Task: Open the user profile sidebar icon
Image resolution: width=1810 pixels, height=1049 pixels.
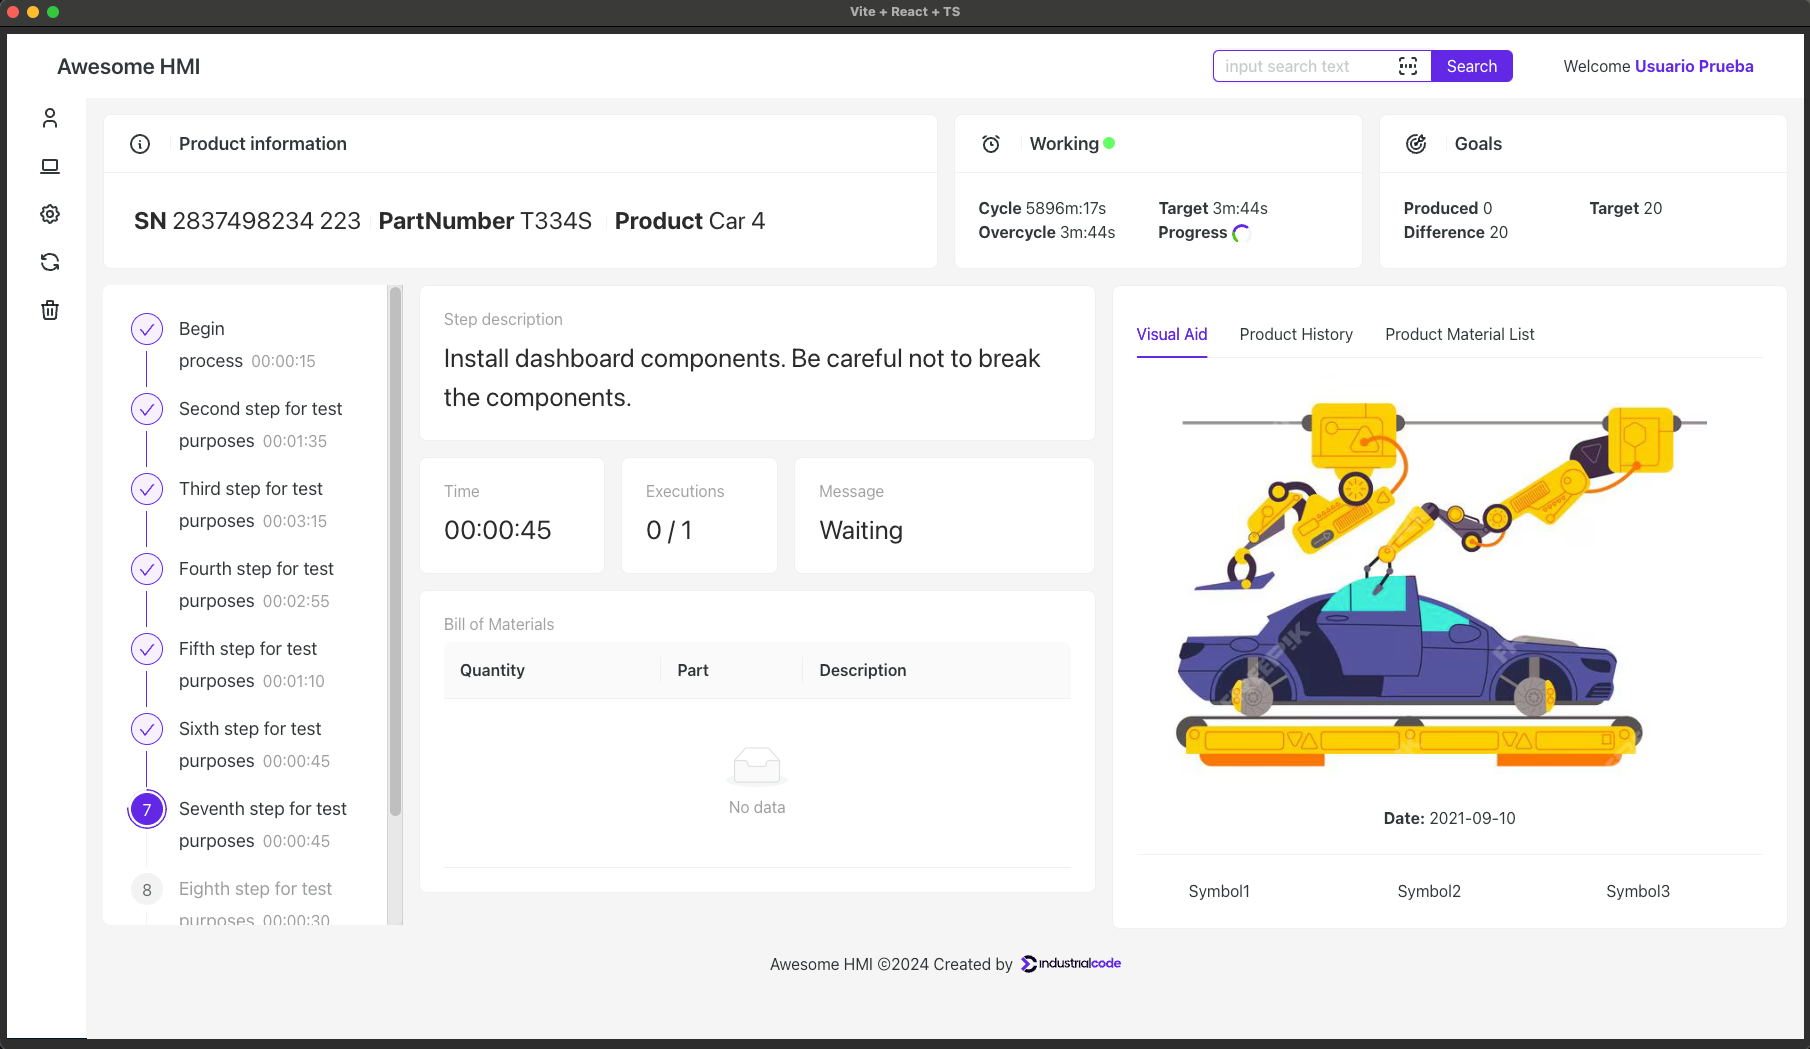Action: 49,118
